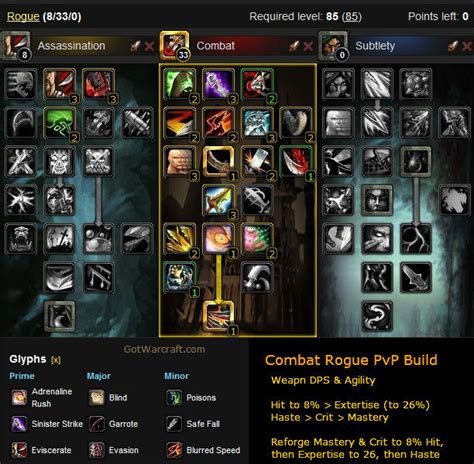The height and width of the screenshot is (464, 474).
Task: Click the Eviscerate glyph icon
Action: click(x=19, y=450)
